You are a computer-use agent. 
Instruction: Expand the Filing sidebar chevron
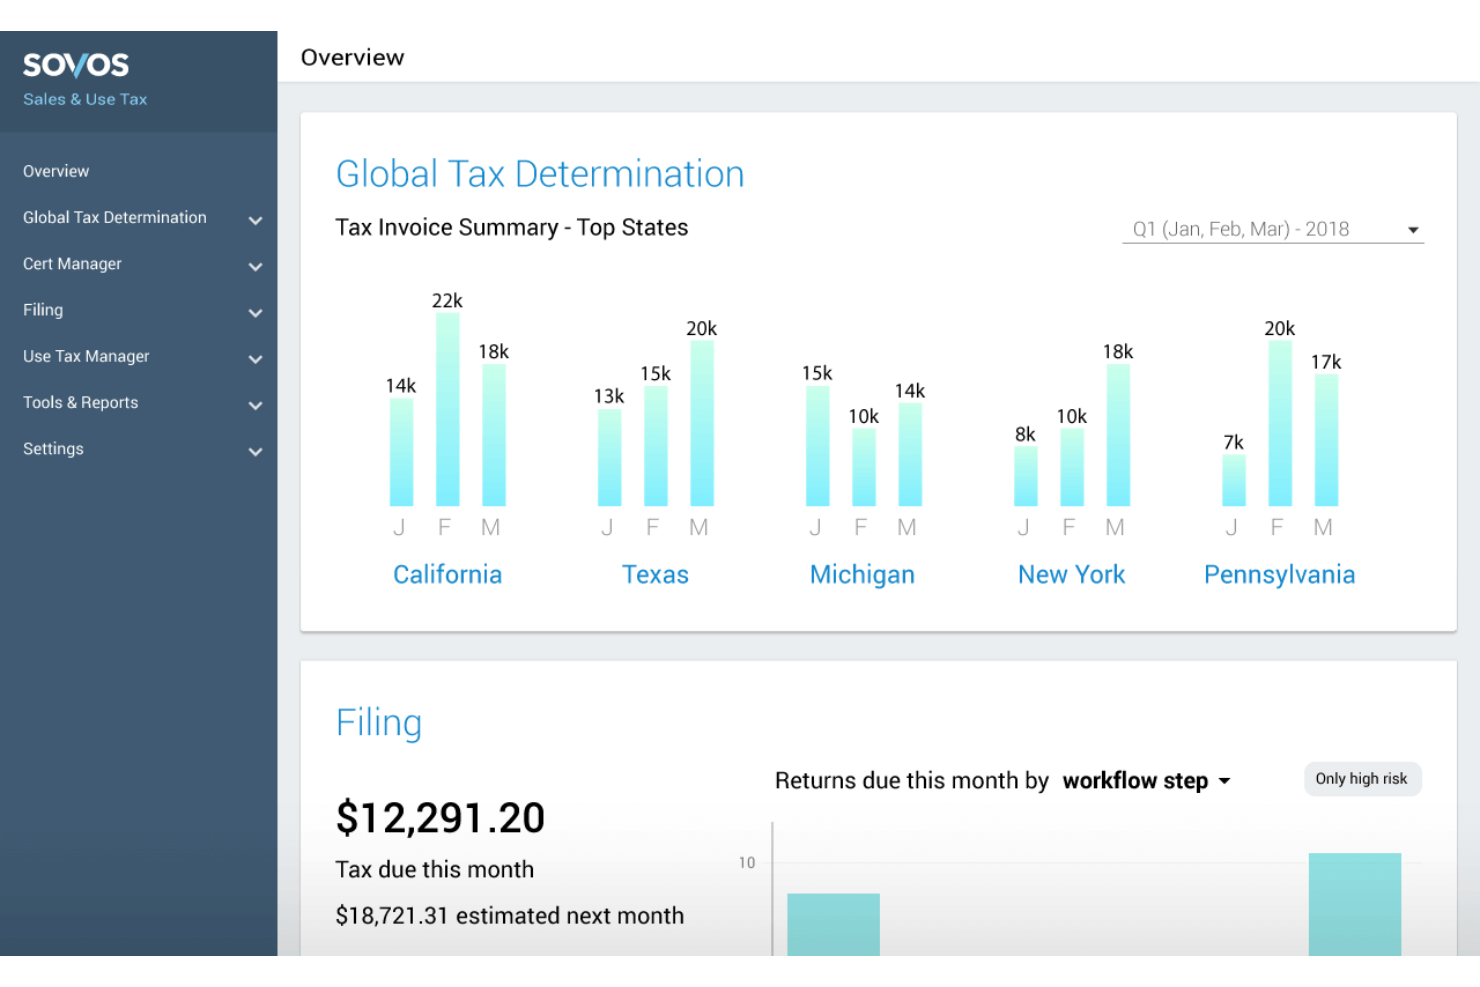tap(256, 313)
